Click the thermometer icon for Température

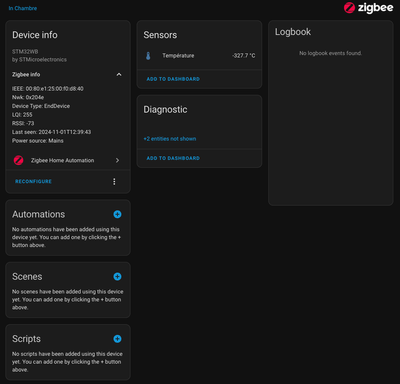(148, 56)
